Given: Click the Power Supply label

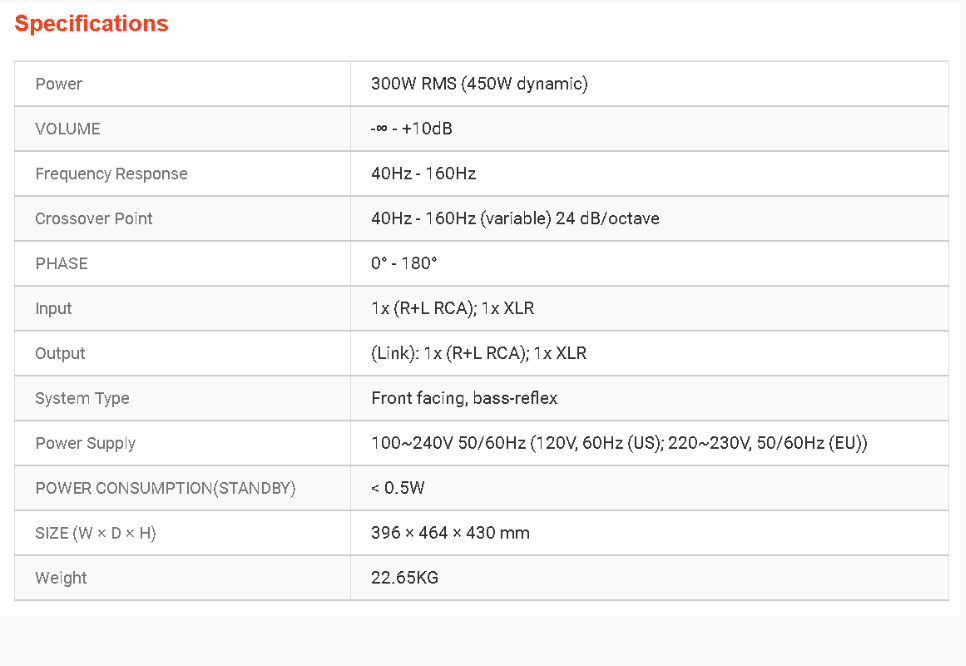Looking at the screenshot, I should pyautogui.click(x=85, y=444).
